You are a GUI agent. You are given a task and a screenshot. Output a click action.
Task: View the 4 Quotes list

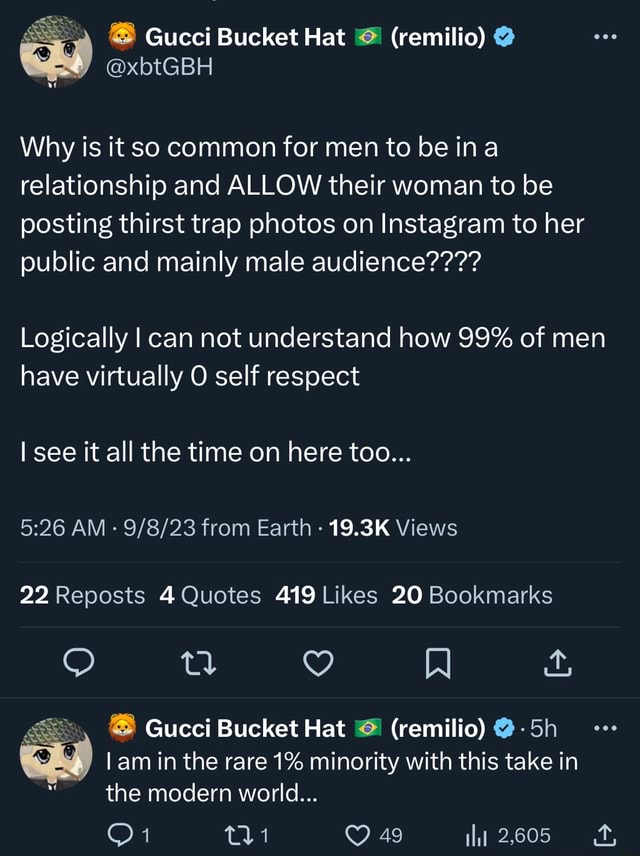click(210, 595)
